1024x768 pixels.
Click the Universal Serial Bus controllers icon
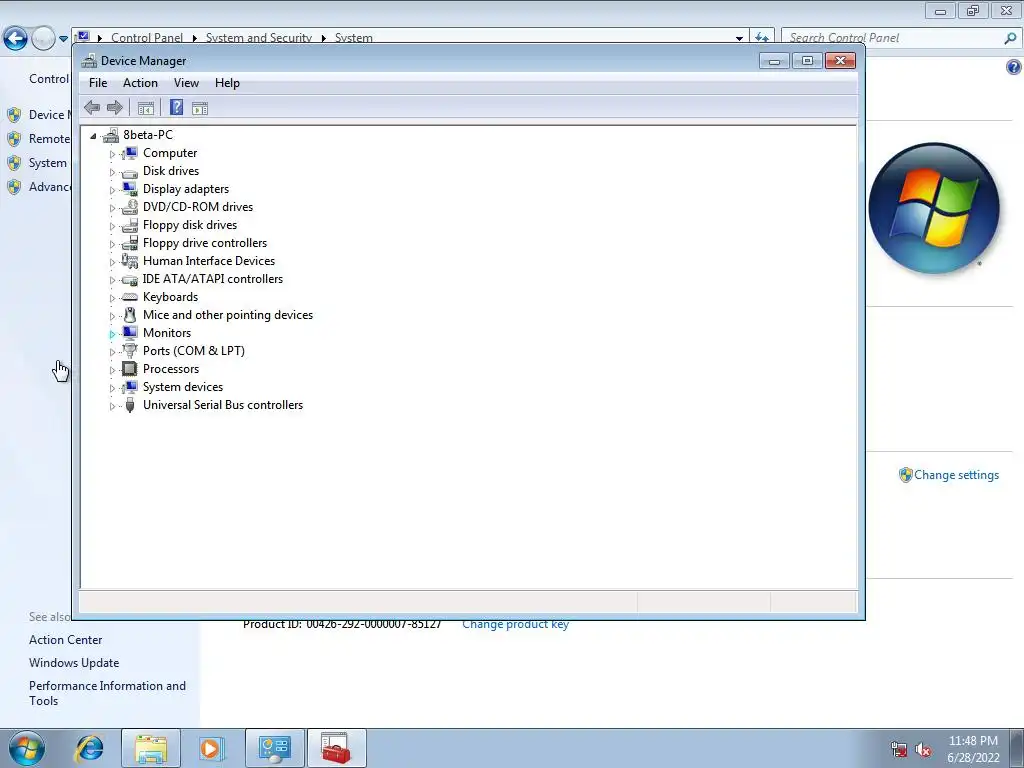pos(130,405)
